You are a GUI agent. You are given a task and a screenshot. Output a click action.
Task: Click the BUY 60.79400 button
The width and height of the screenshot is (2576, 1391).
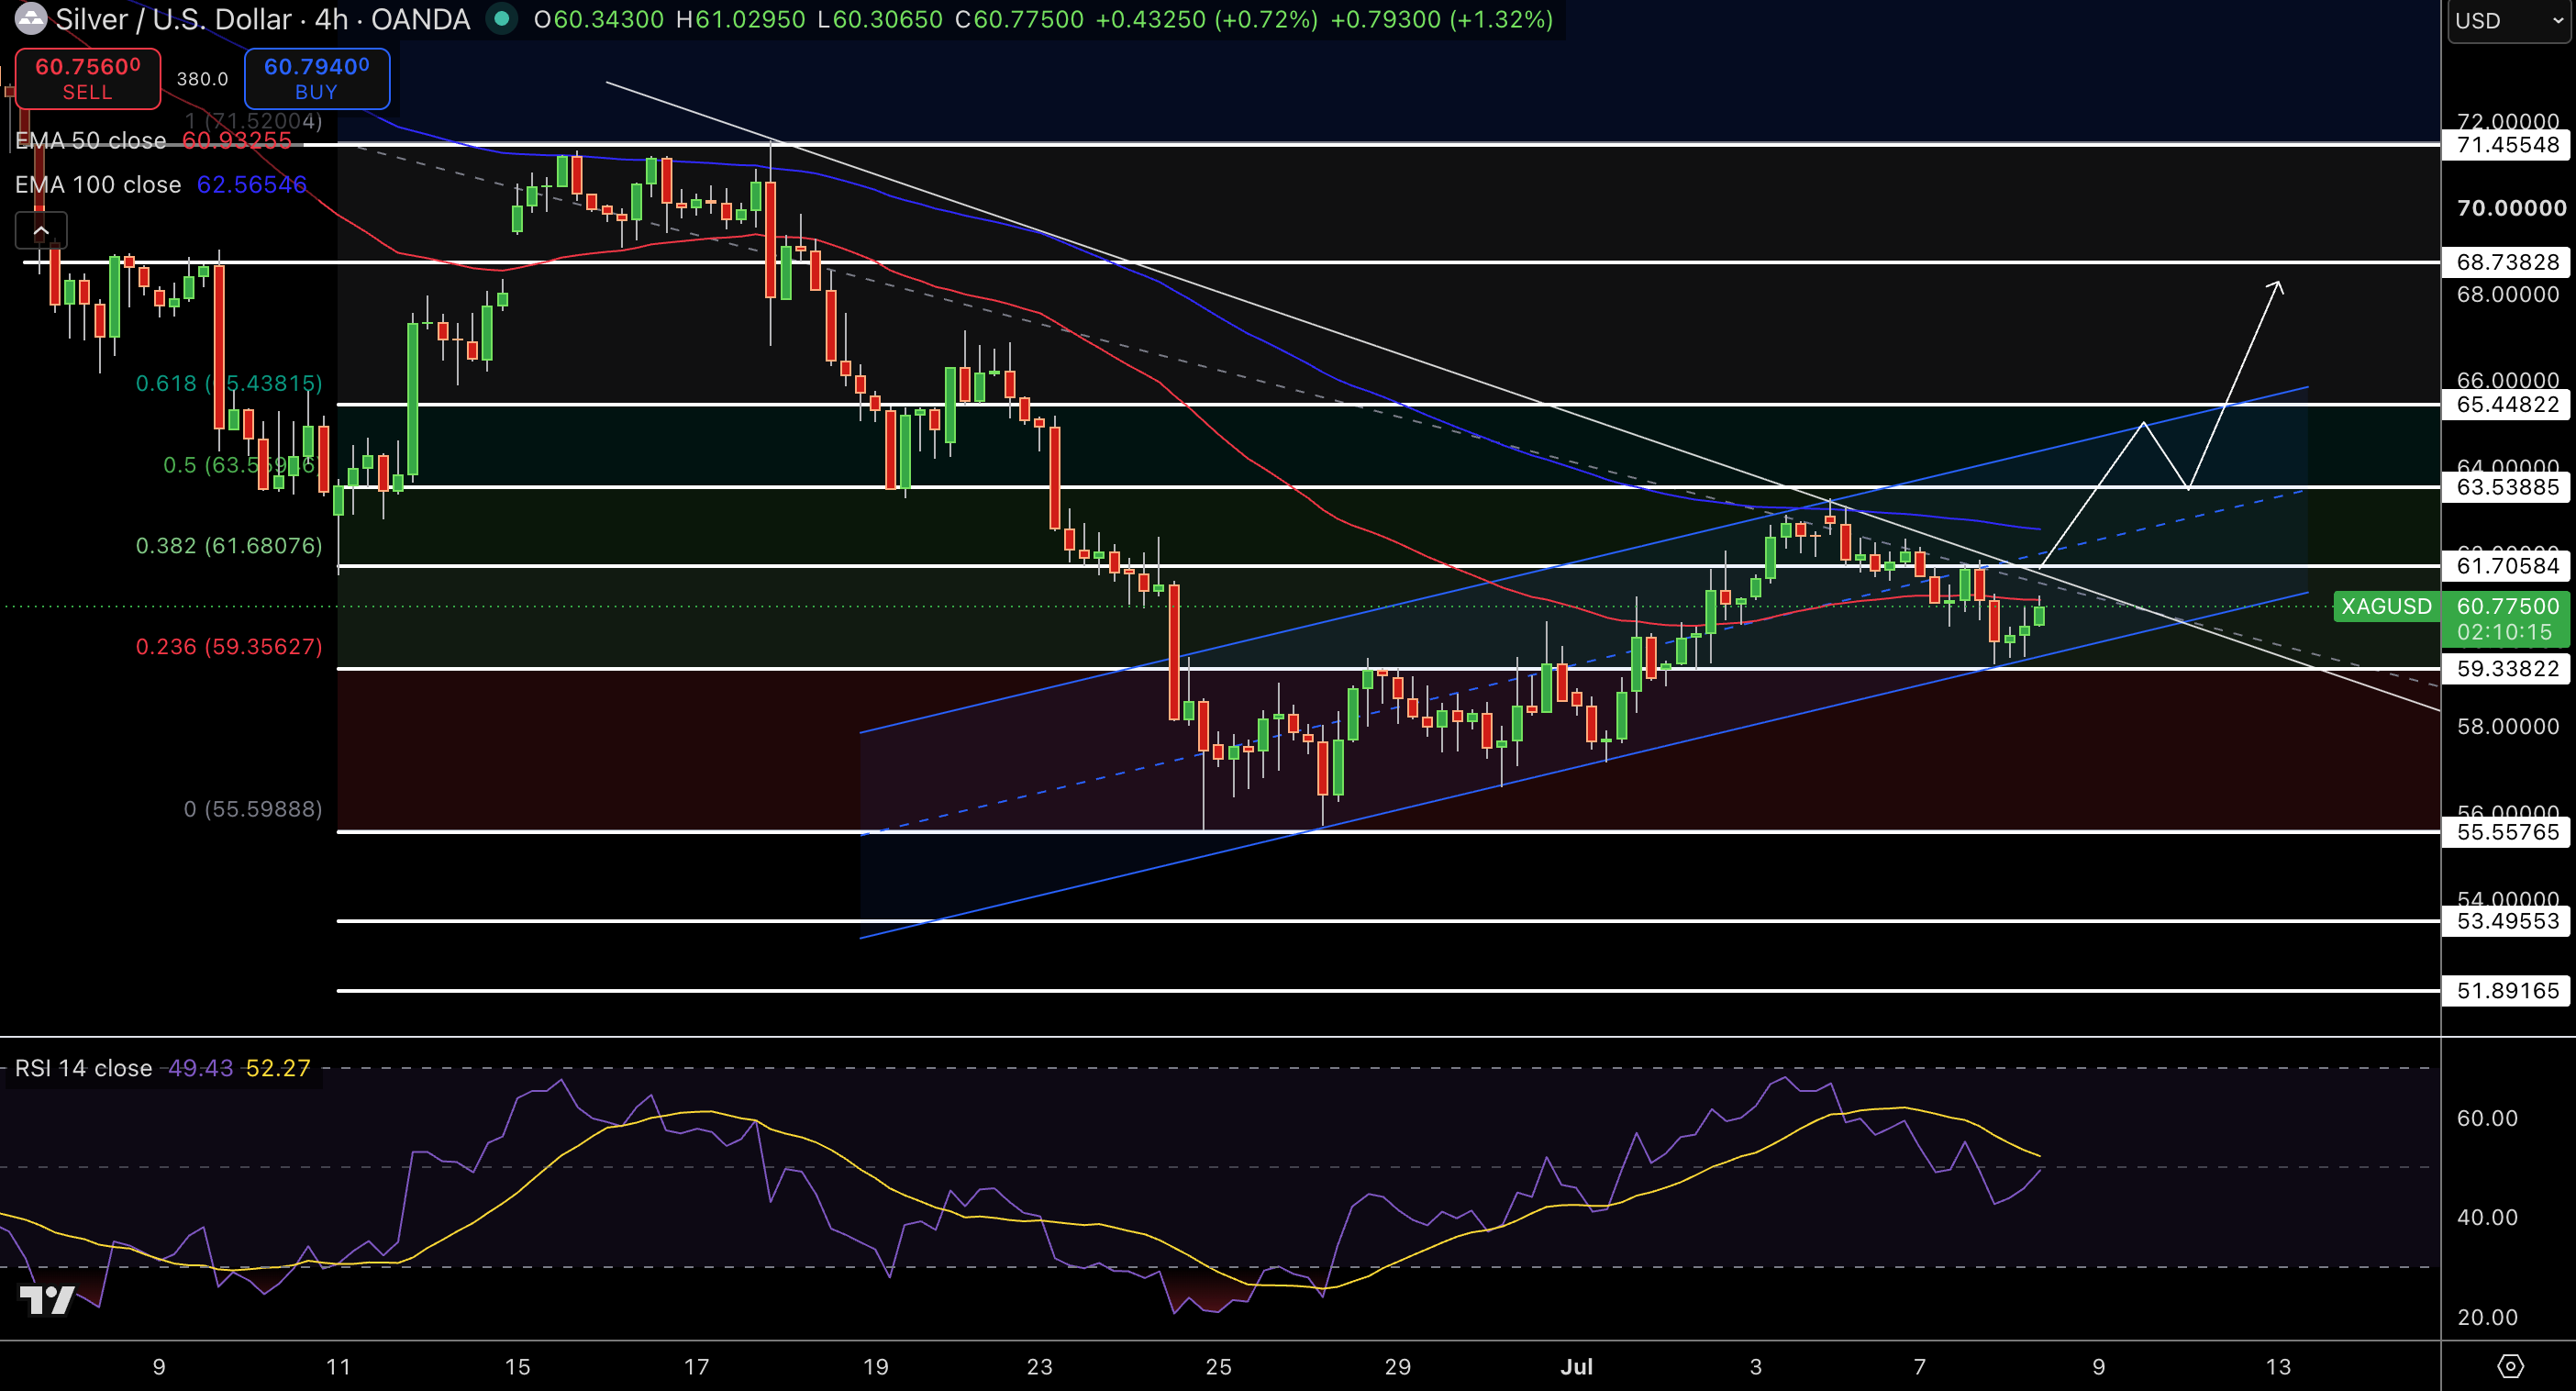tap(317, 79)
